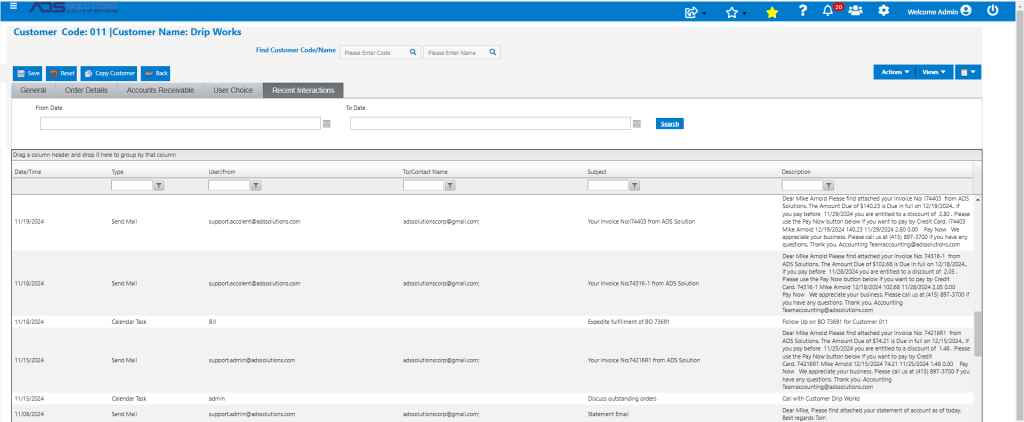Screen dimensions: 1024x422
Task: Expand the arrow beside the outlined star
Action: pos(744,14)
